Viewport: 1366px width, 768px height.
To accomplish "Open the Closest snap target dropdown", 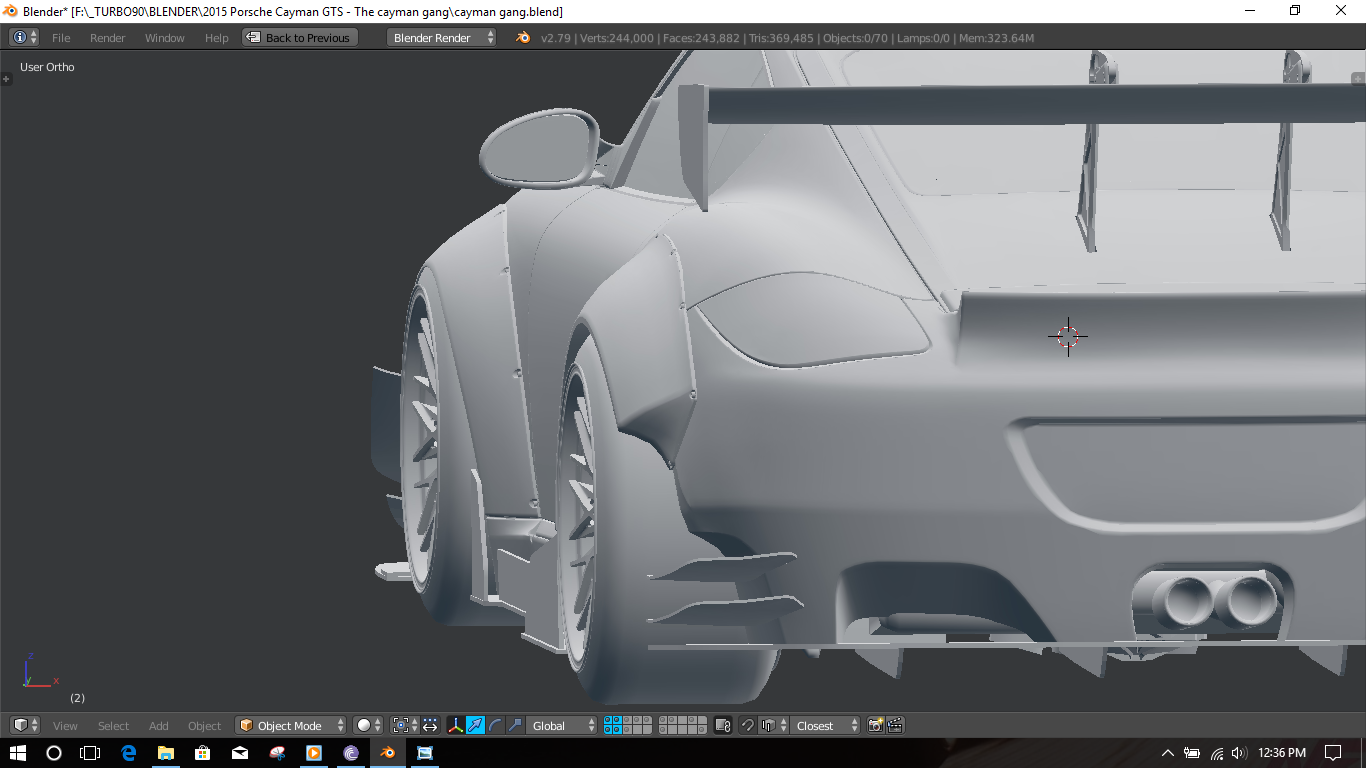I will point(825,725).
